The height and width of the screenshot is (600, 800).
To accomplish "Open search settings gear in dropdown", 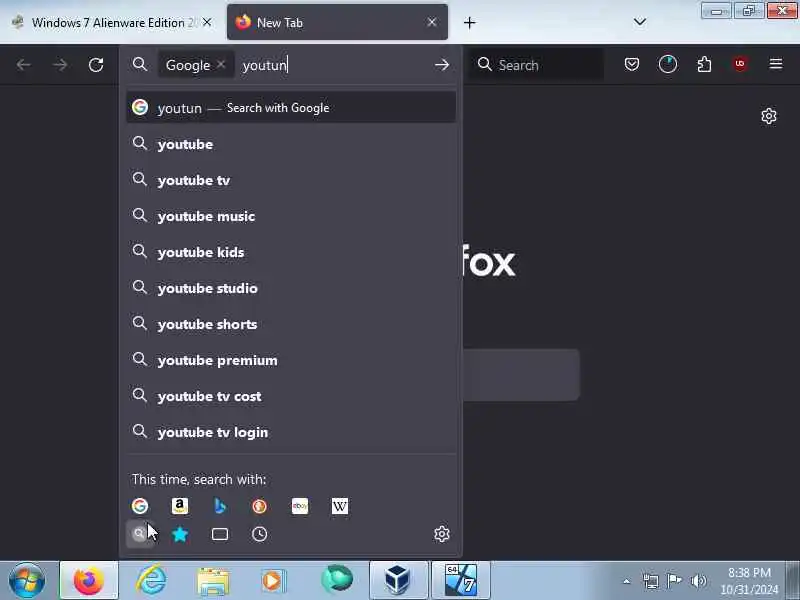I will [442, 534].
